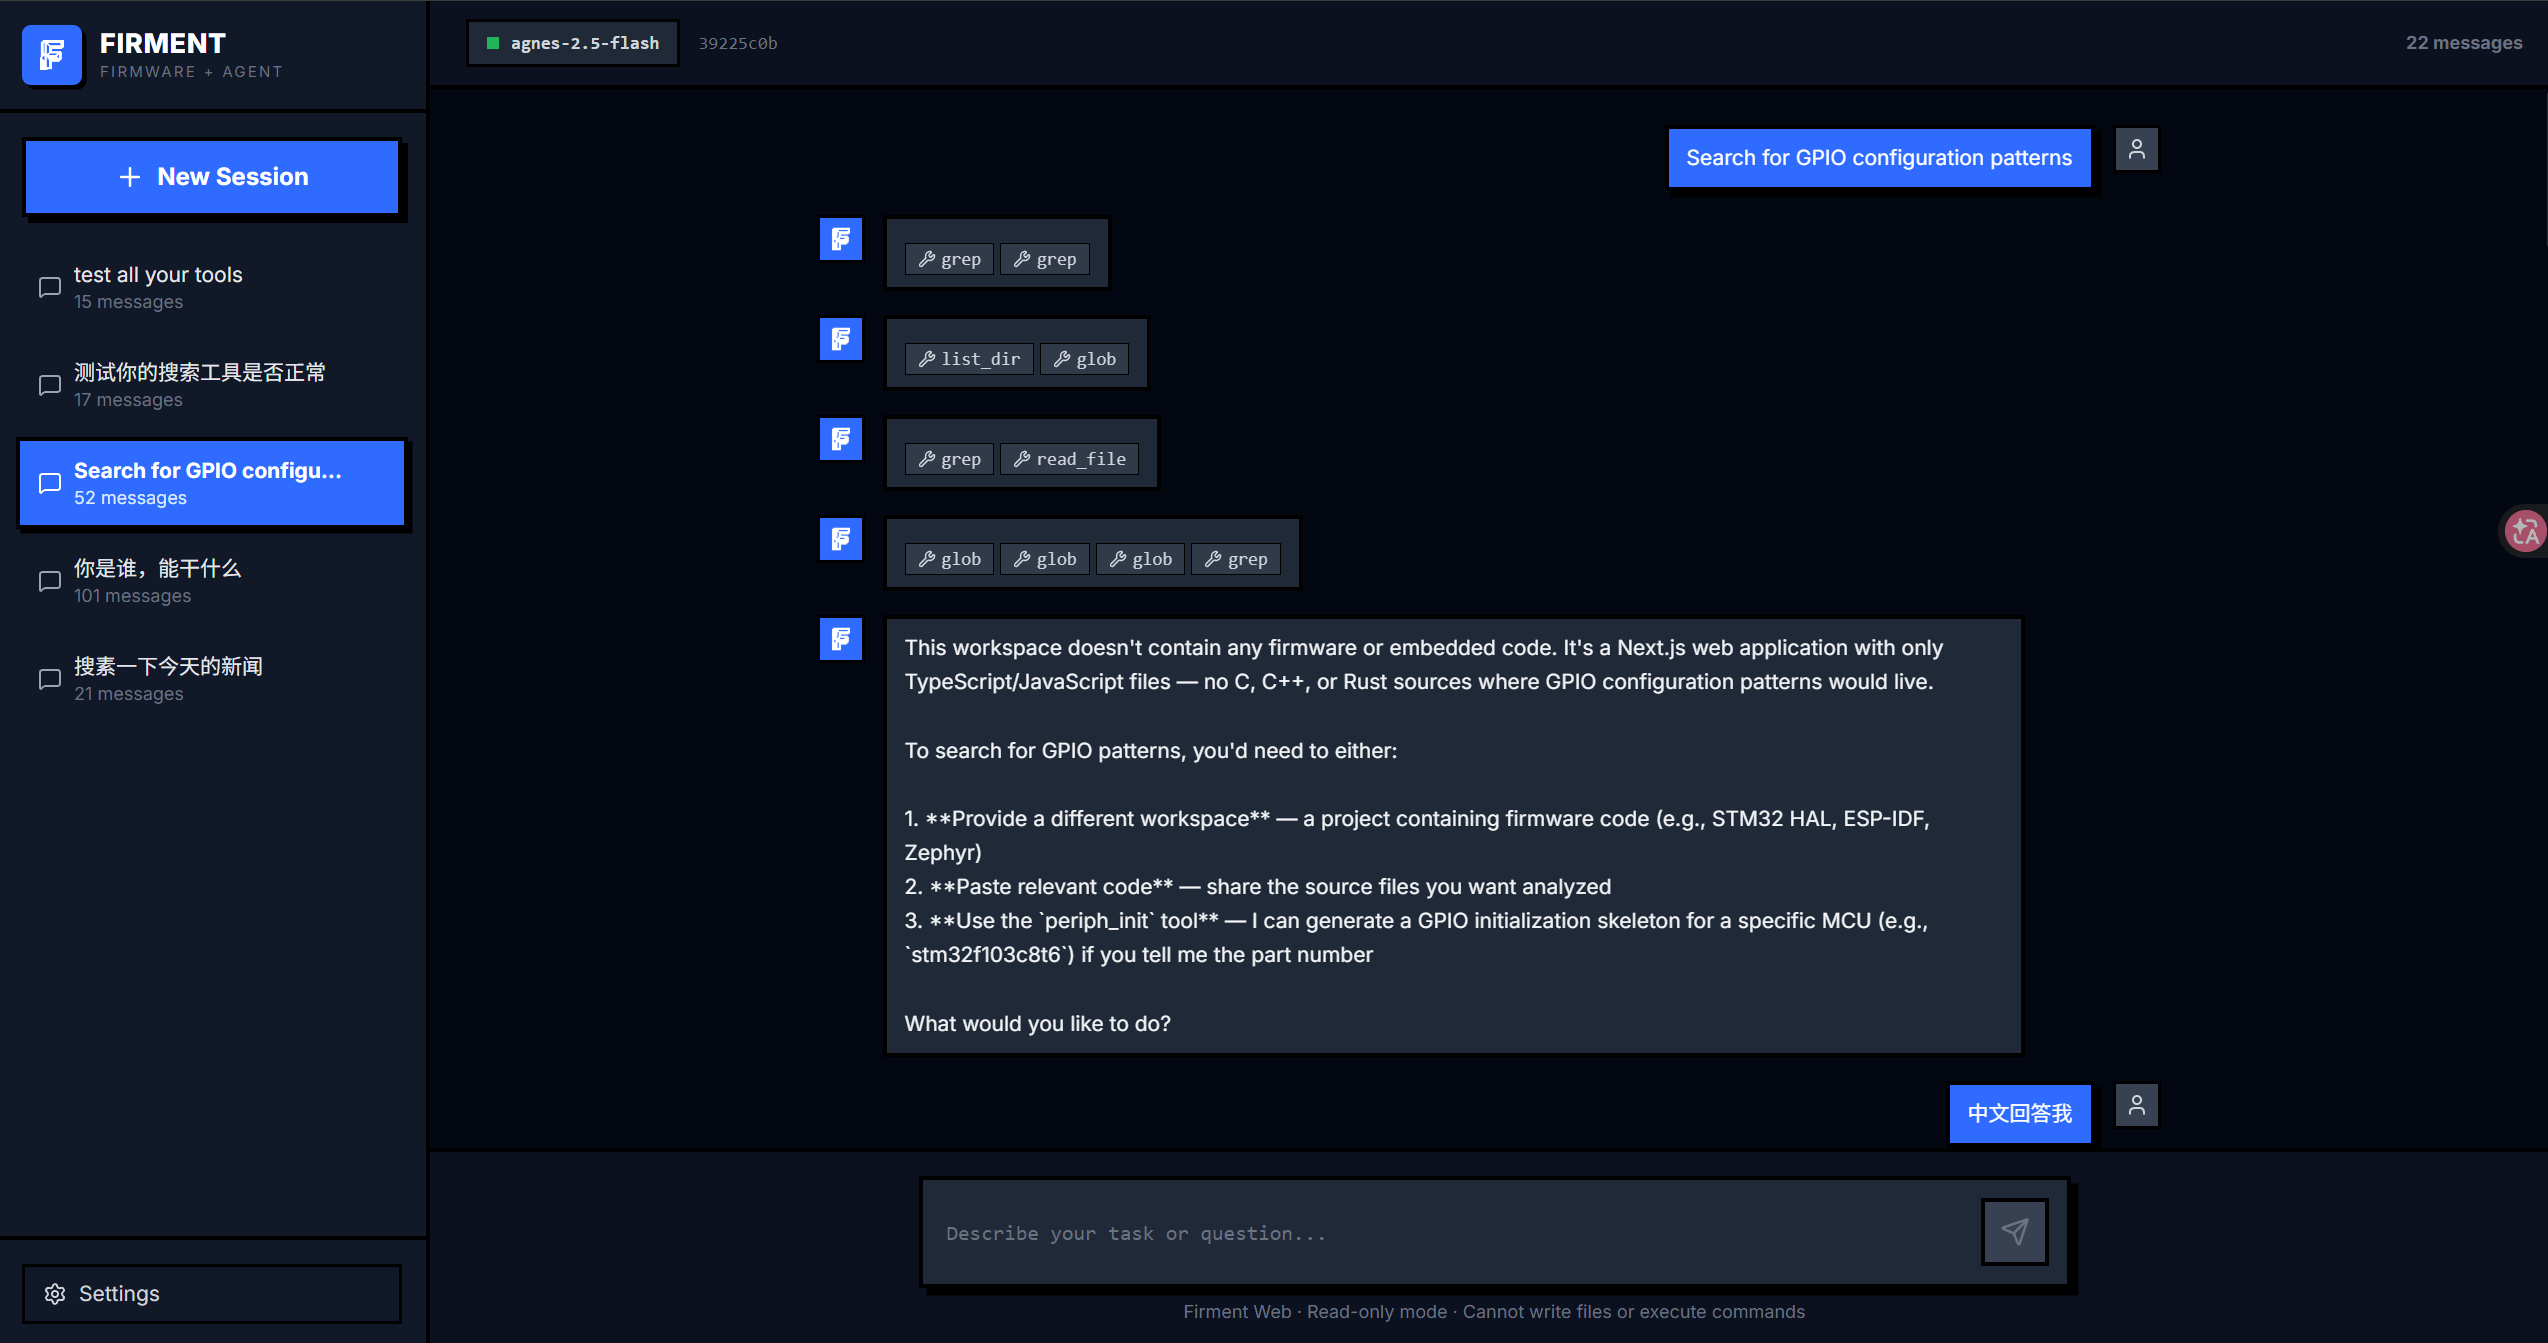Select the 'Search for GPIO configu...' session
2548x1343 pixels.
pos(212,483)
